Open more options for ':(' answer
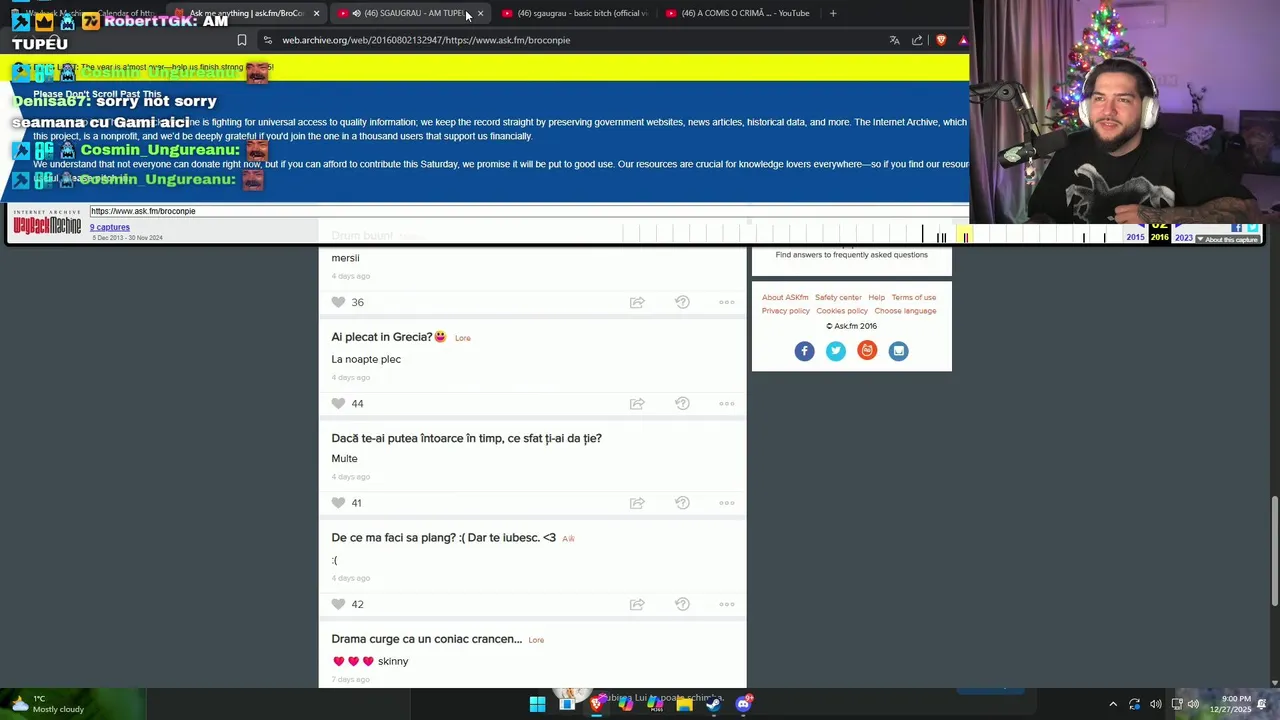 pos(727,604)
